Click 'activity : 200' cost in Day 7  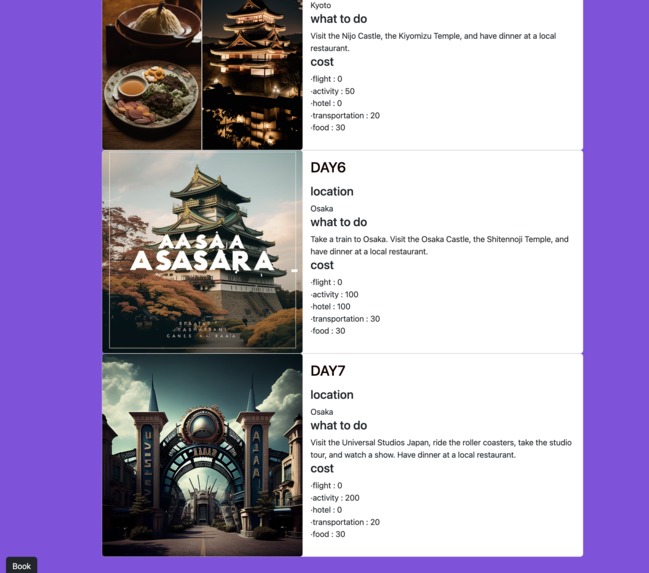click(335, 498)
